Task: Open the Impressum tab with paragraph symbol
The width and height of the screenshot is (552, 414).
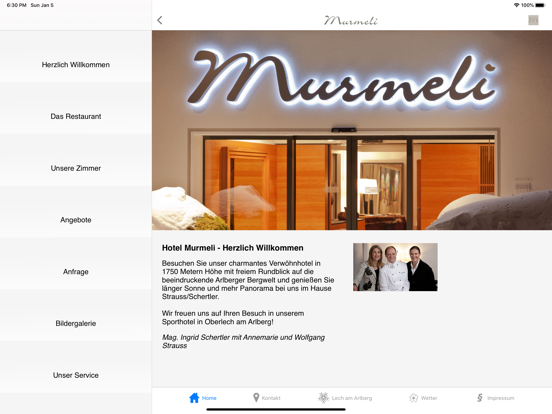Action: (x=495, y=398)
